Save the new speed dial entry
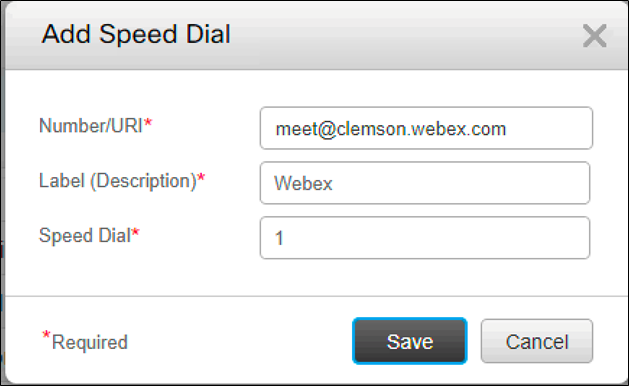 [410, 341]
